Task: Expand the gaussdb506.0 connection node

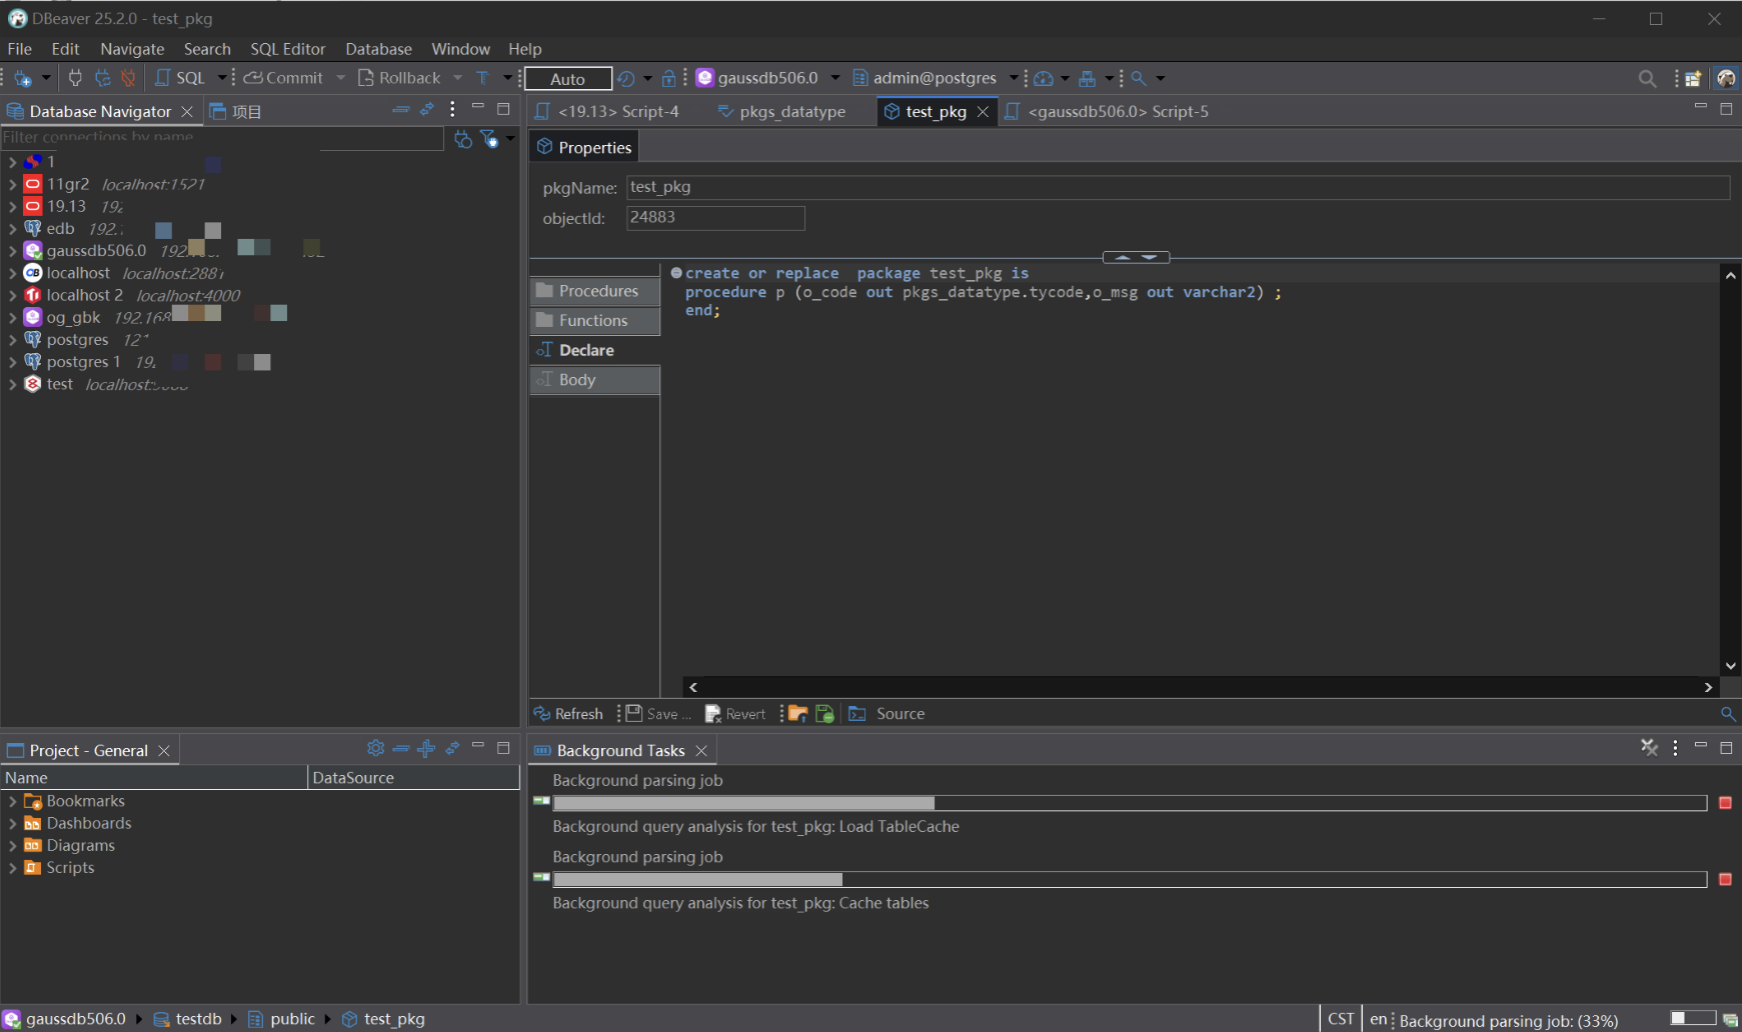Action: 12,251
